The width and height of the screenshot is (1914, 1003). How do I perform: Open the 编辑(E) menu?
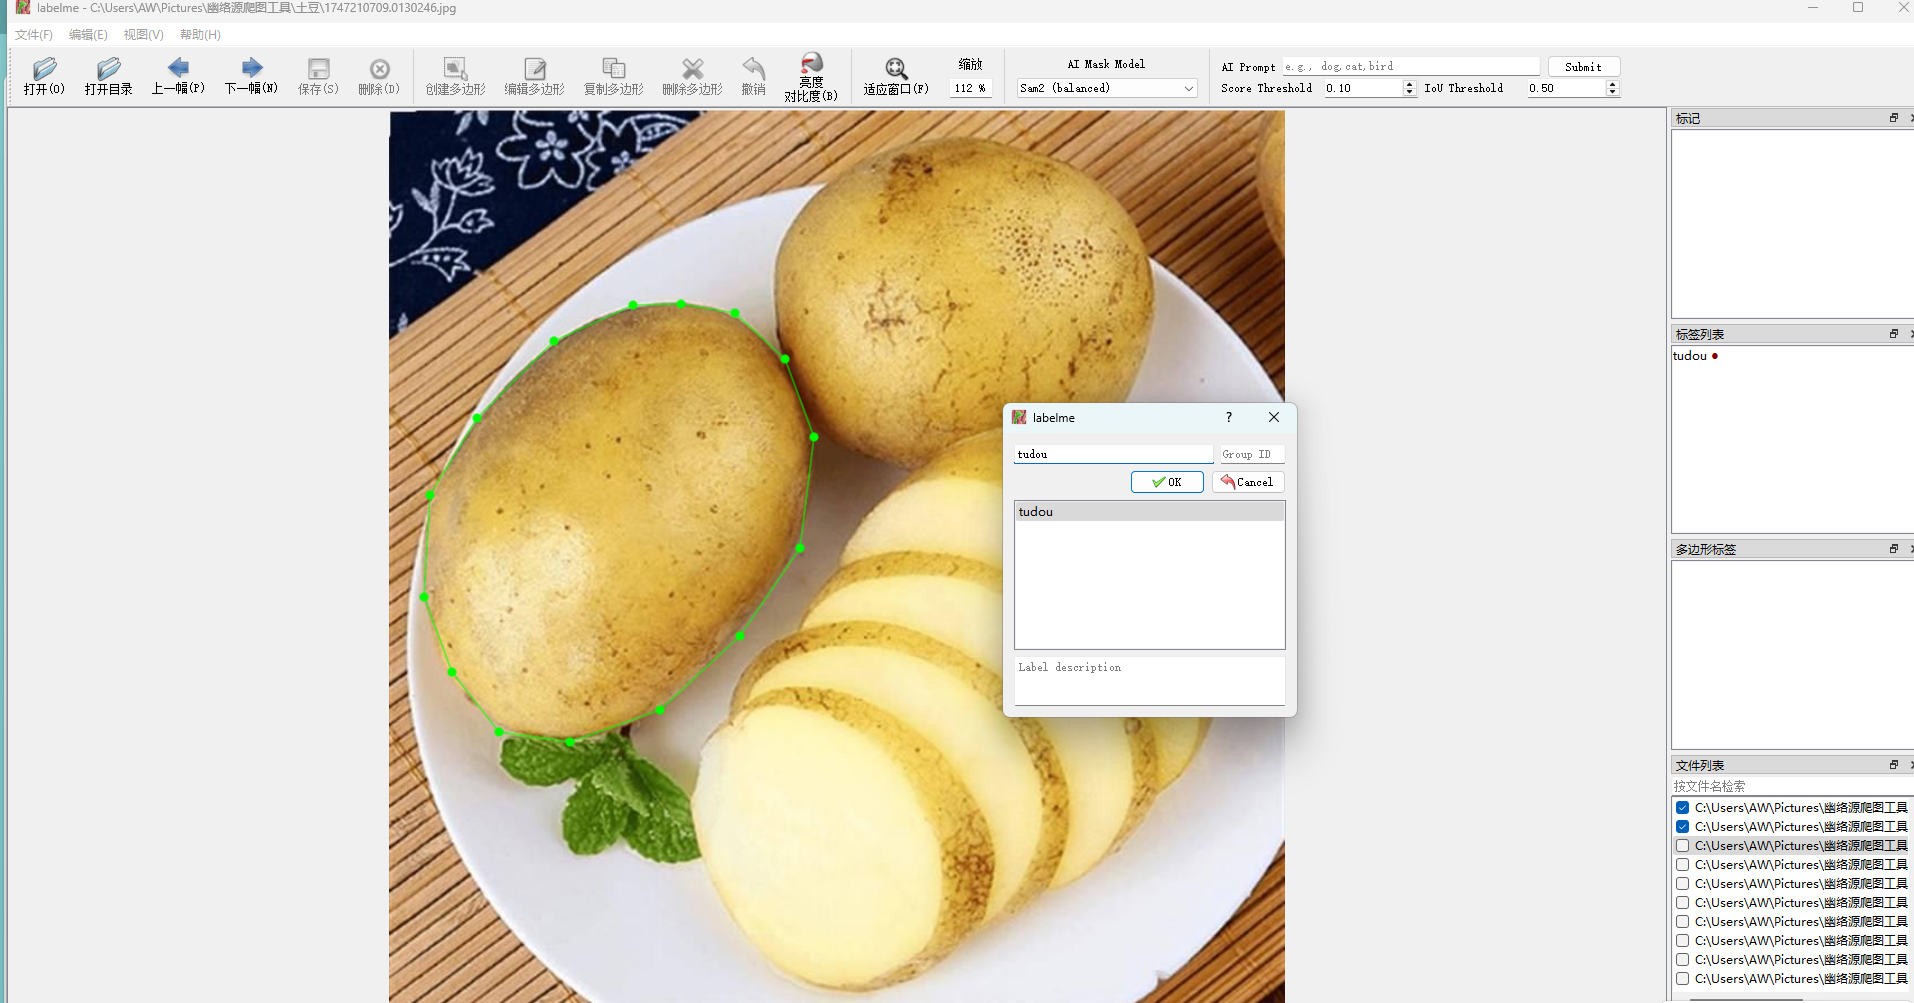88,35
